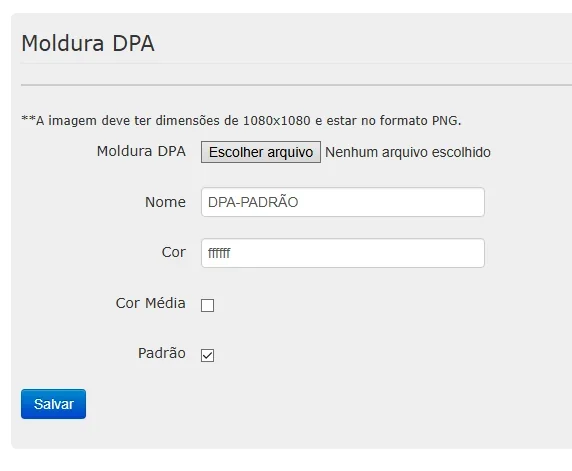
Task: Click the word PNG in the note
Action: (x=447, y=120)
